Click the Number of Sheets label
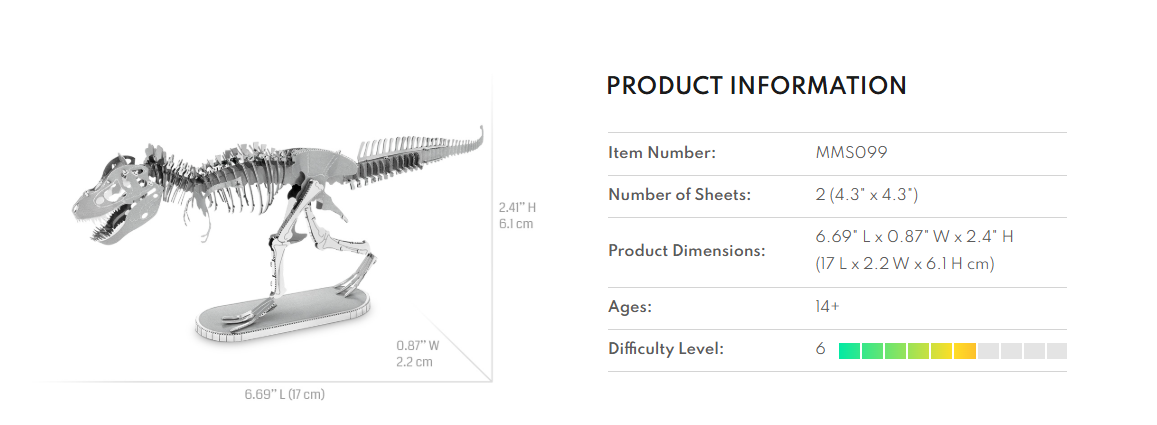This screenshot has height=425, width=1157. 679,195
